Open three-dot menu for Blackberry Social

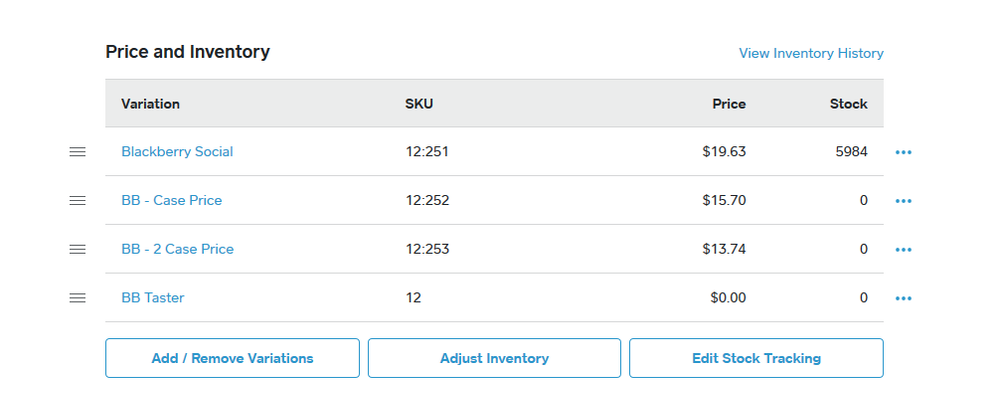(904, 153)
